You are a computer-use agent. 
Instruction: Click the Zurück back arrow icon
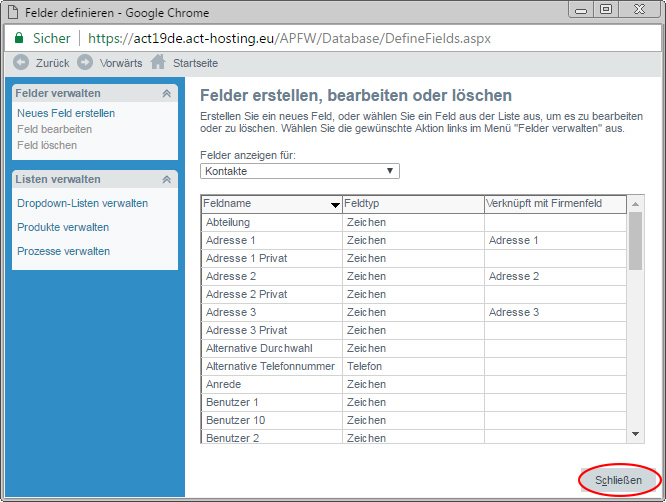[x=21, y=62]
